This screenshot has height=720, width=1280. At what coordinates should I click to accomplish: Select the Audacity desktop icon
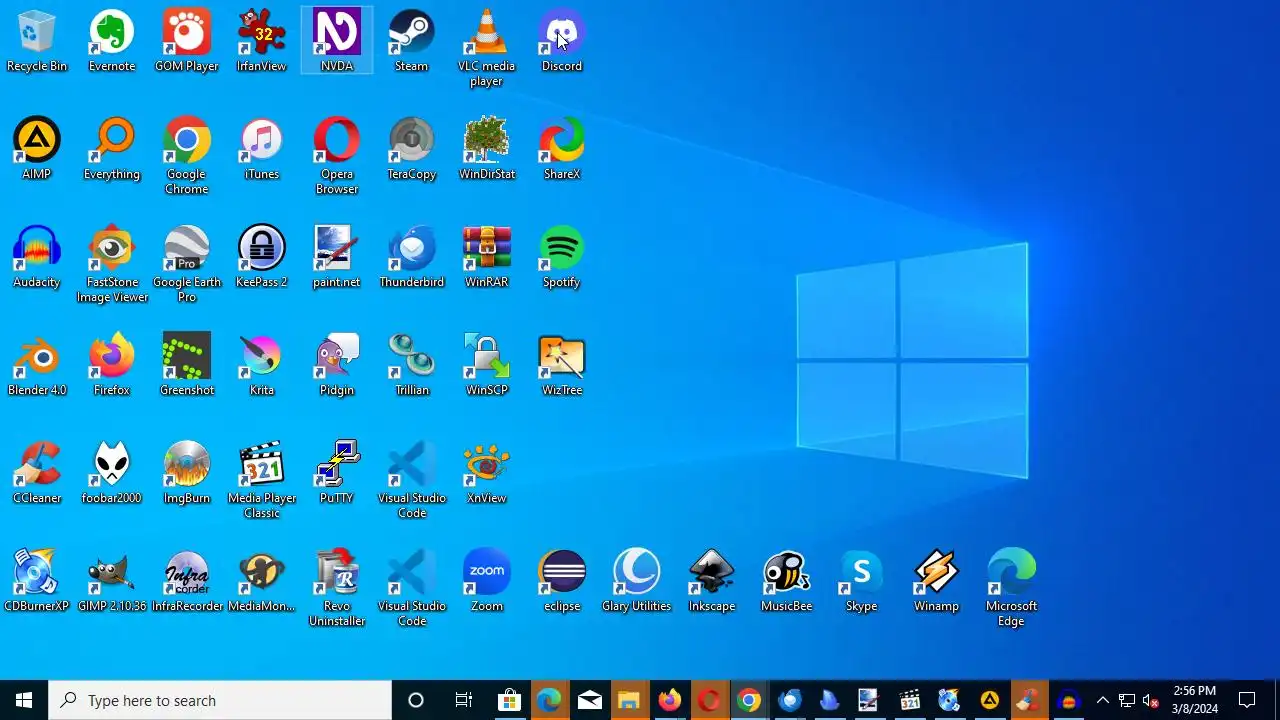coord(37,257)
